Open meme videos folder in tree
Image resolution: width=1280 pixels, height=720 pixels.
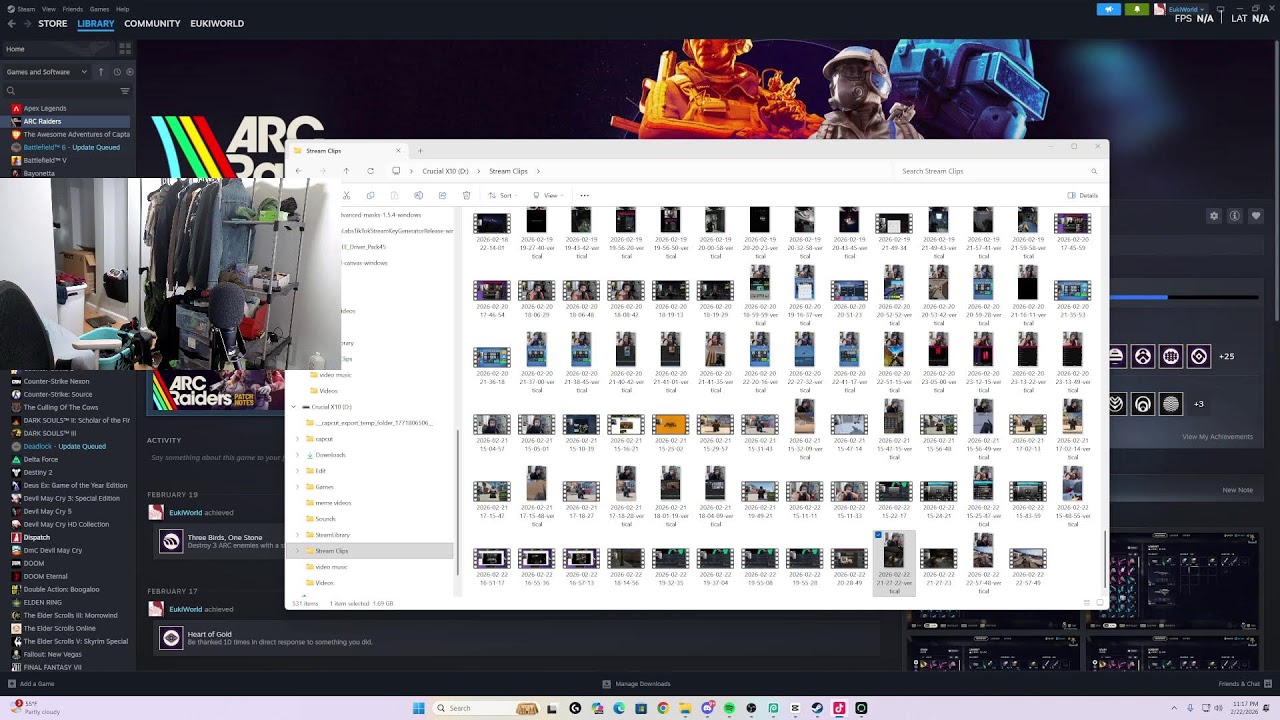[333, 503]
